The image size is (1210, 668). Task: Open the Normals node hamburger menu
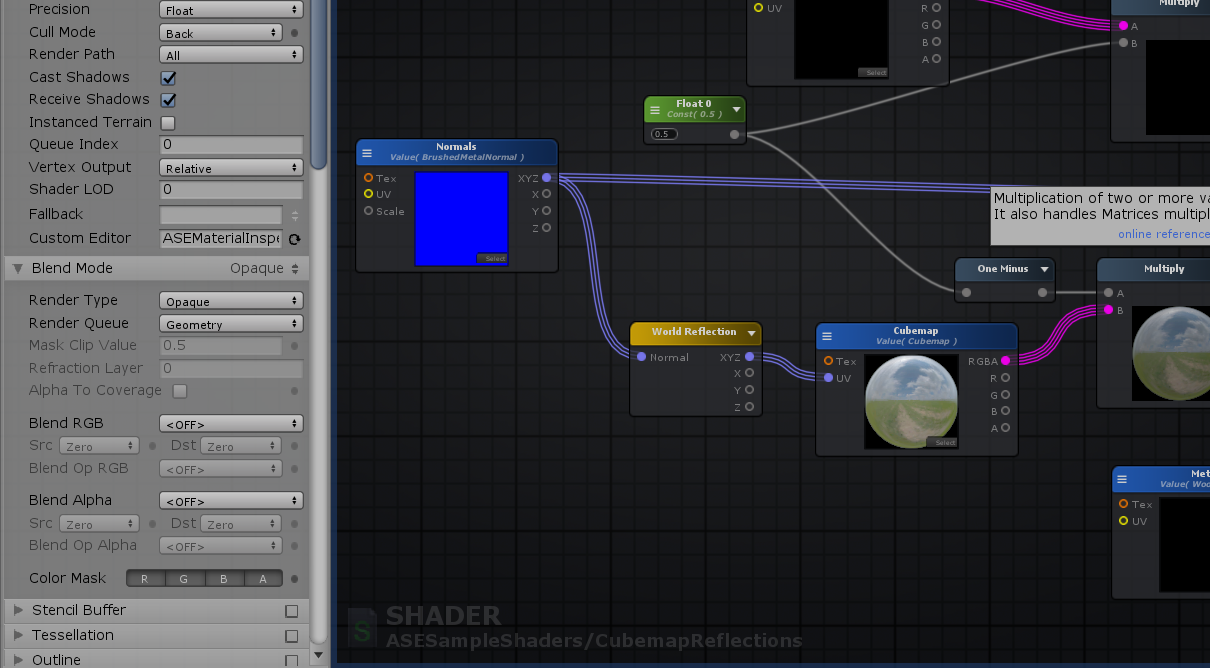[369, 152]
